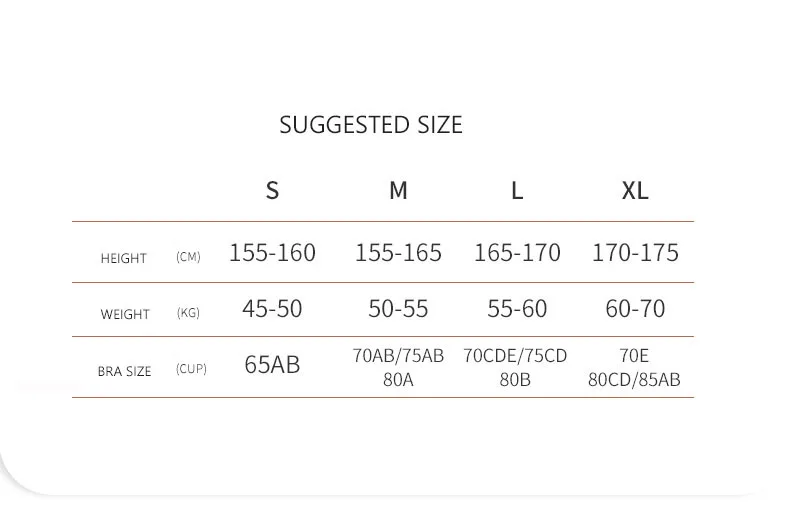The height and width of the screenshot is (529, 790).
Task: Click the 170-175 height value
Action: tap(635, 253)
